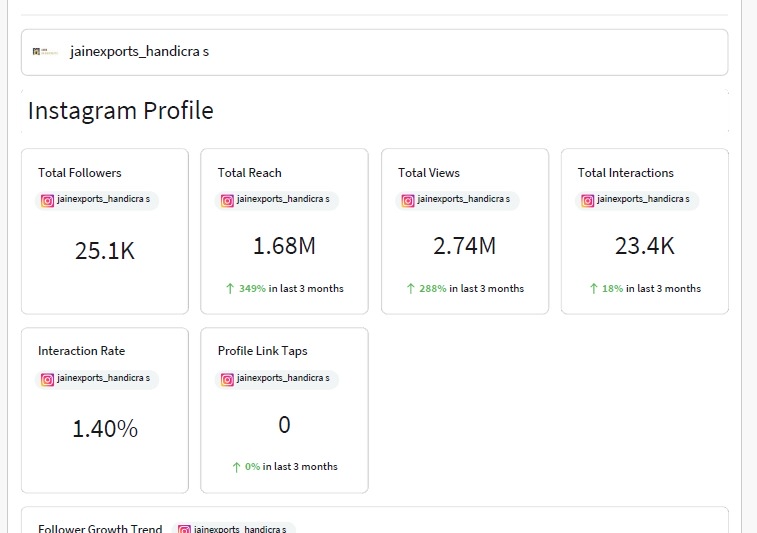The image size is (757, 533).
Task: Select the jainexports_handicrafts account name at top
Action: click(x=140, y=52)
